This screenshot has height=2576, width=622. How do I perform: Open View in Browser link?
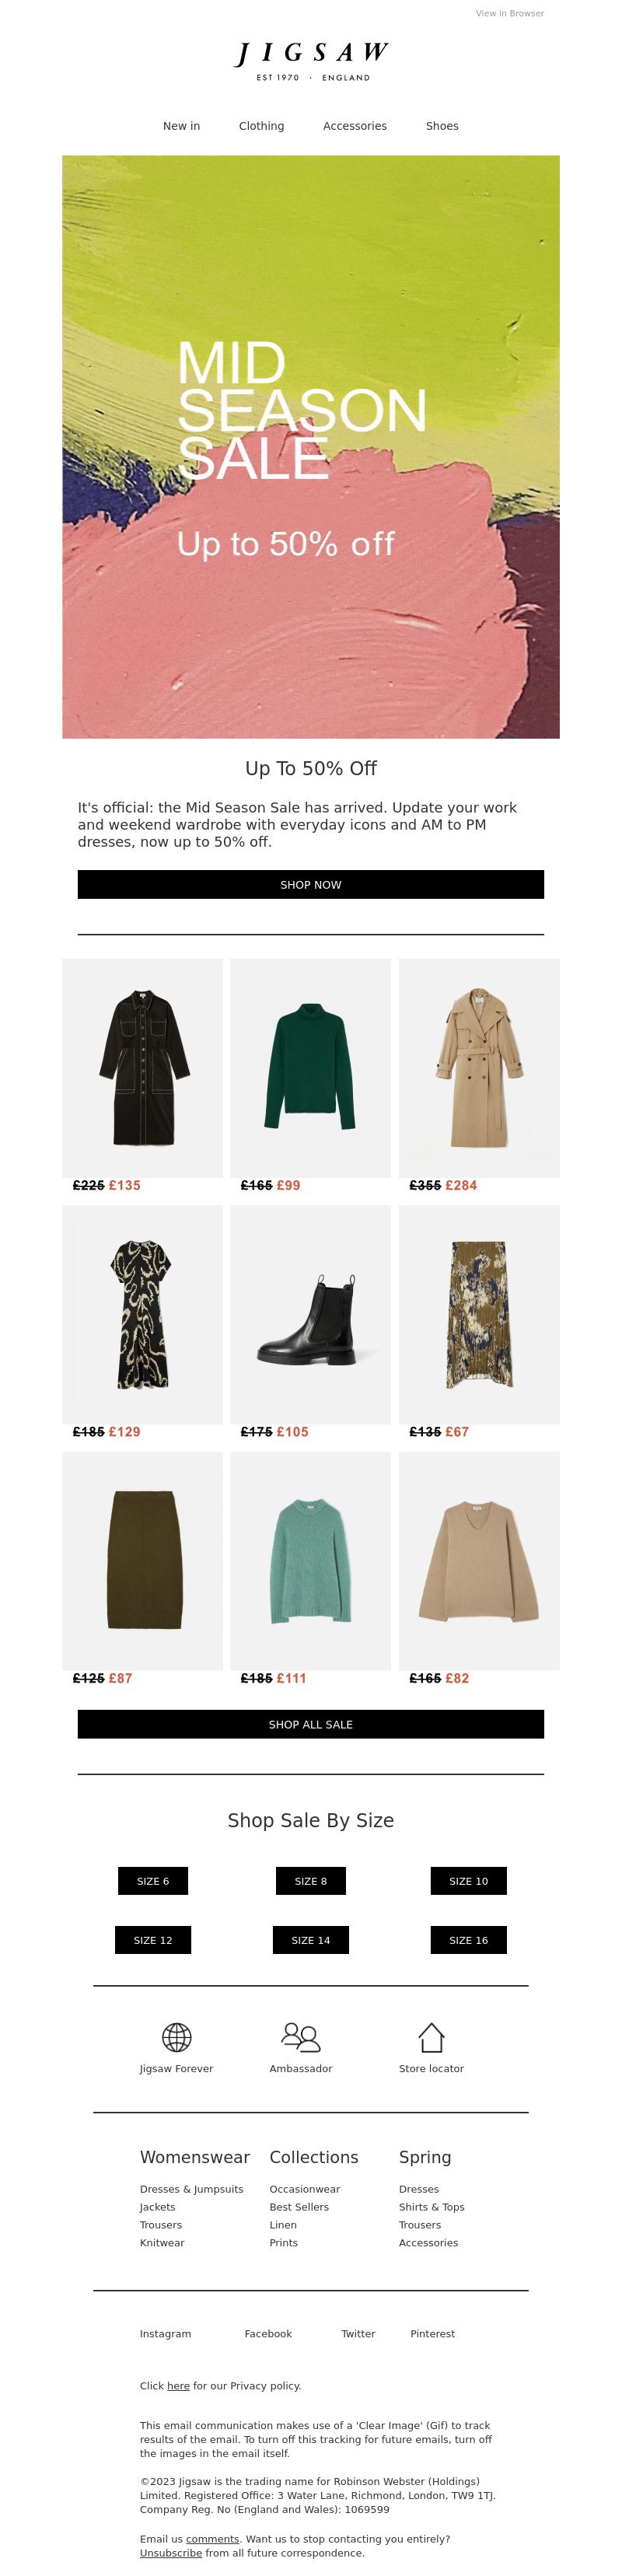click(510, 13)
